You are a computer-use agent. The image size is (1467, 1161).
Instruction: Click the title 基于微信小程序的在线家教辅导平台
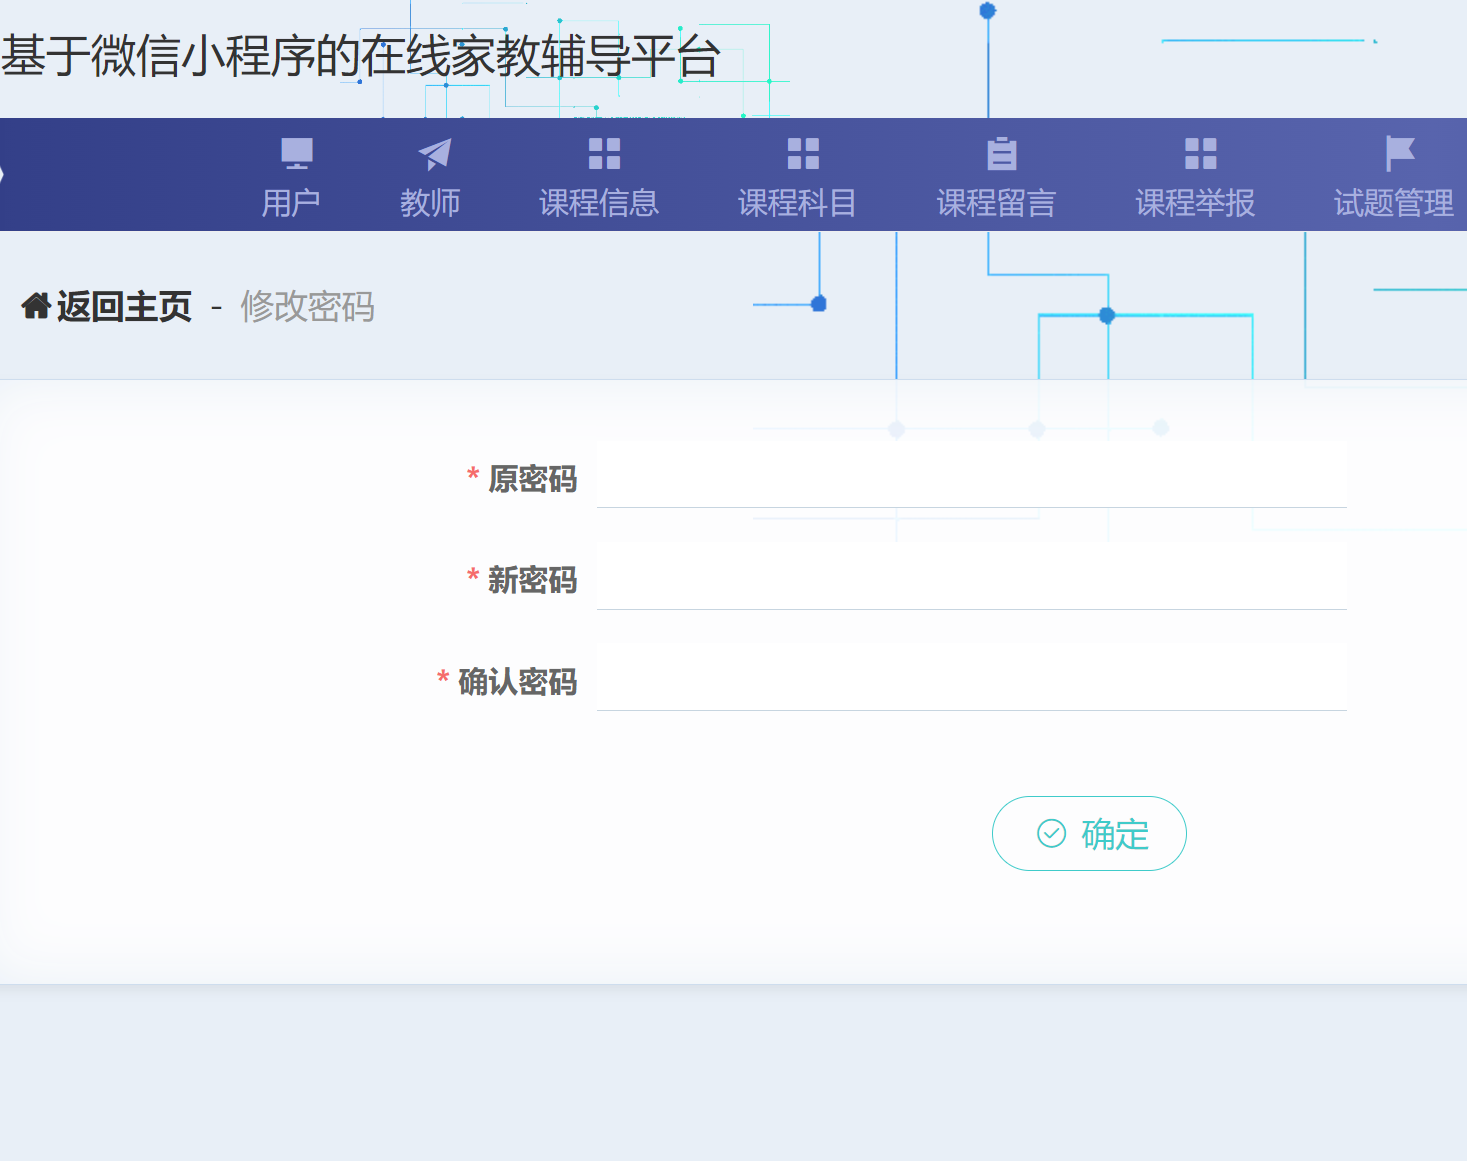[360, 56]
